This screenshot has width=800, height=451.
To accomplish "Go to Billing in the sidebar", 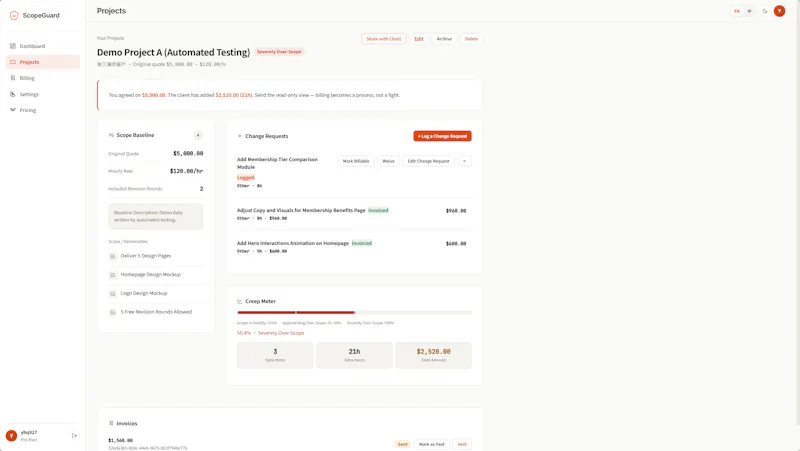I will pos(43,78).
